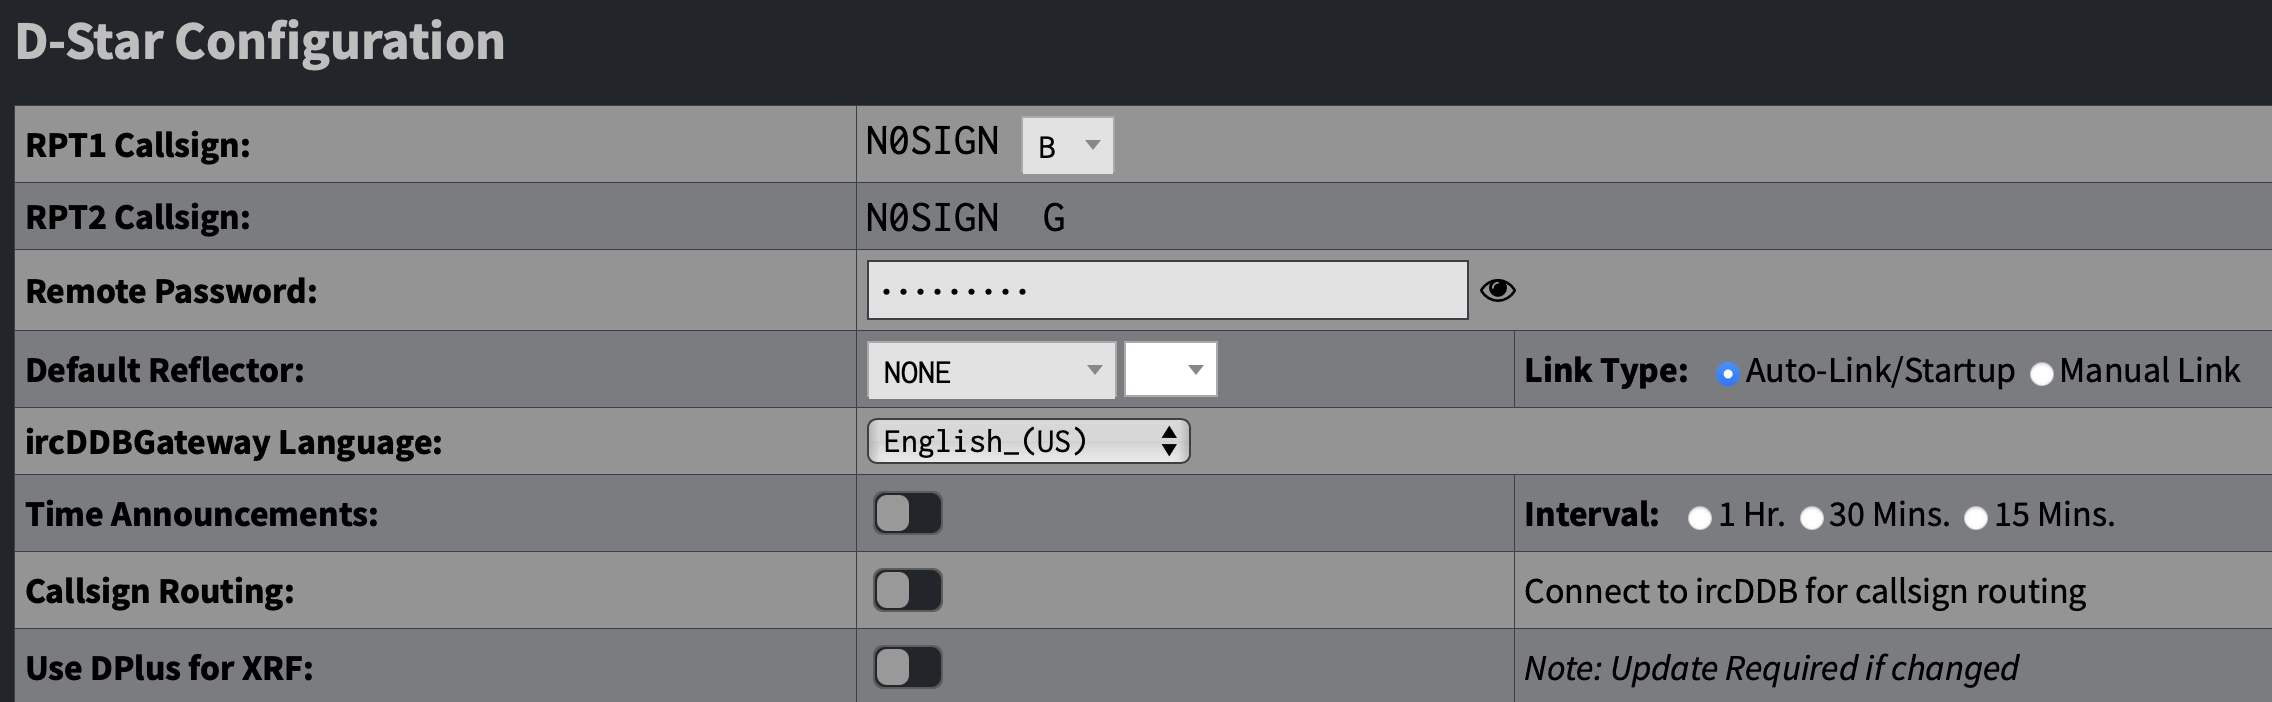This screenshot has width=2272, height=702.
Task: Enable Callsign Routing toggle
Action: point(906,590)
